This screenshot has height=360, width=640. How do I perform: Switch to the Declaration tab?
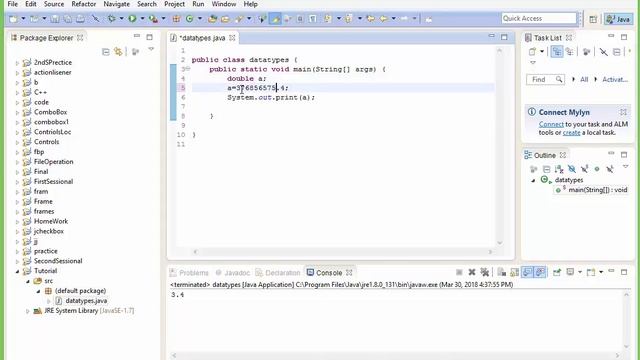click(278, 273)
